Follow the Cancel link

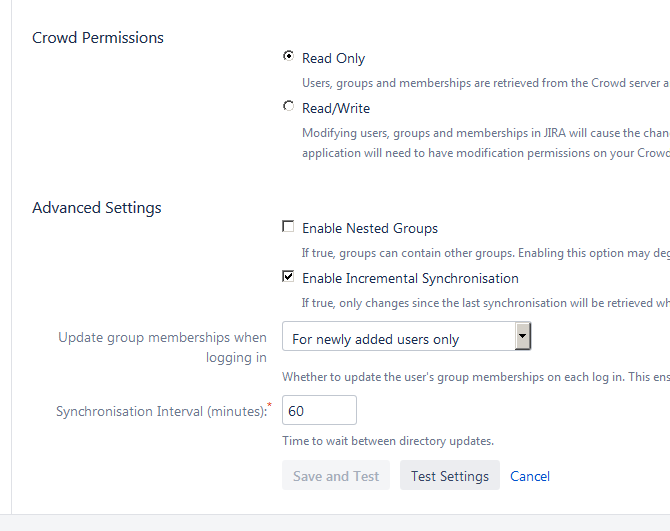pos(530,476)
